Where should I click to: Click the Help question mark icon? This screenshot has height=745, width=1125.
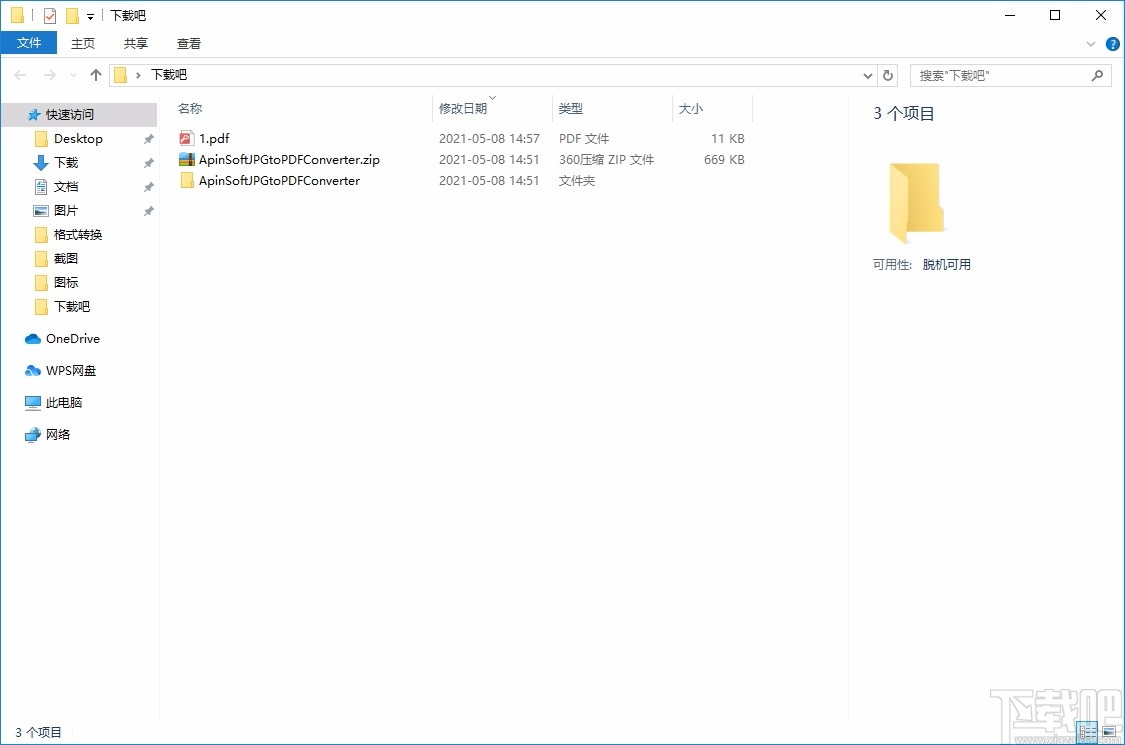tap(1112, 43)
